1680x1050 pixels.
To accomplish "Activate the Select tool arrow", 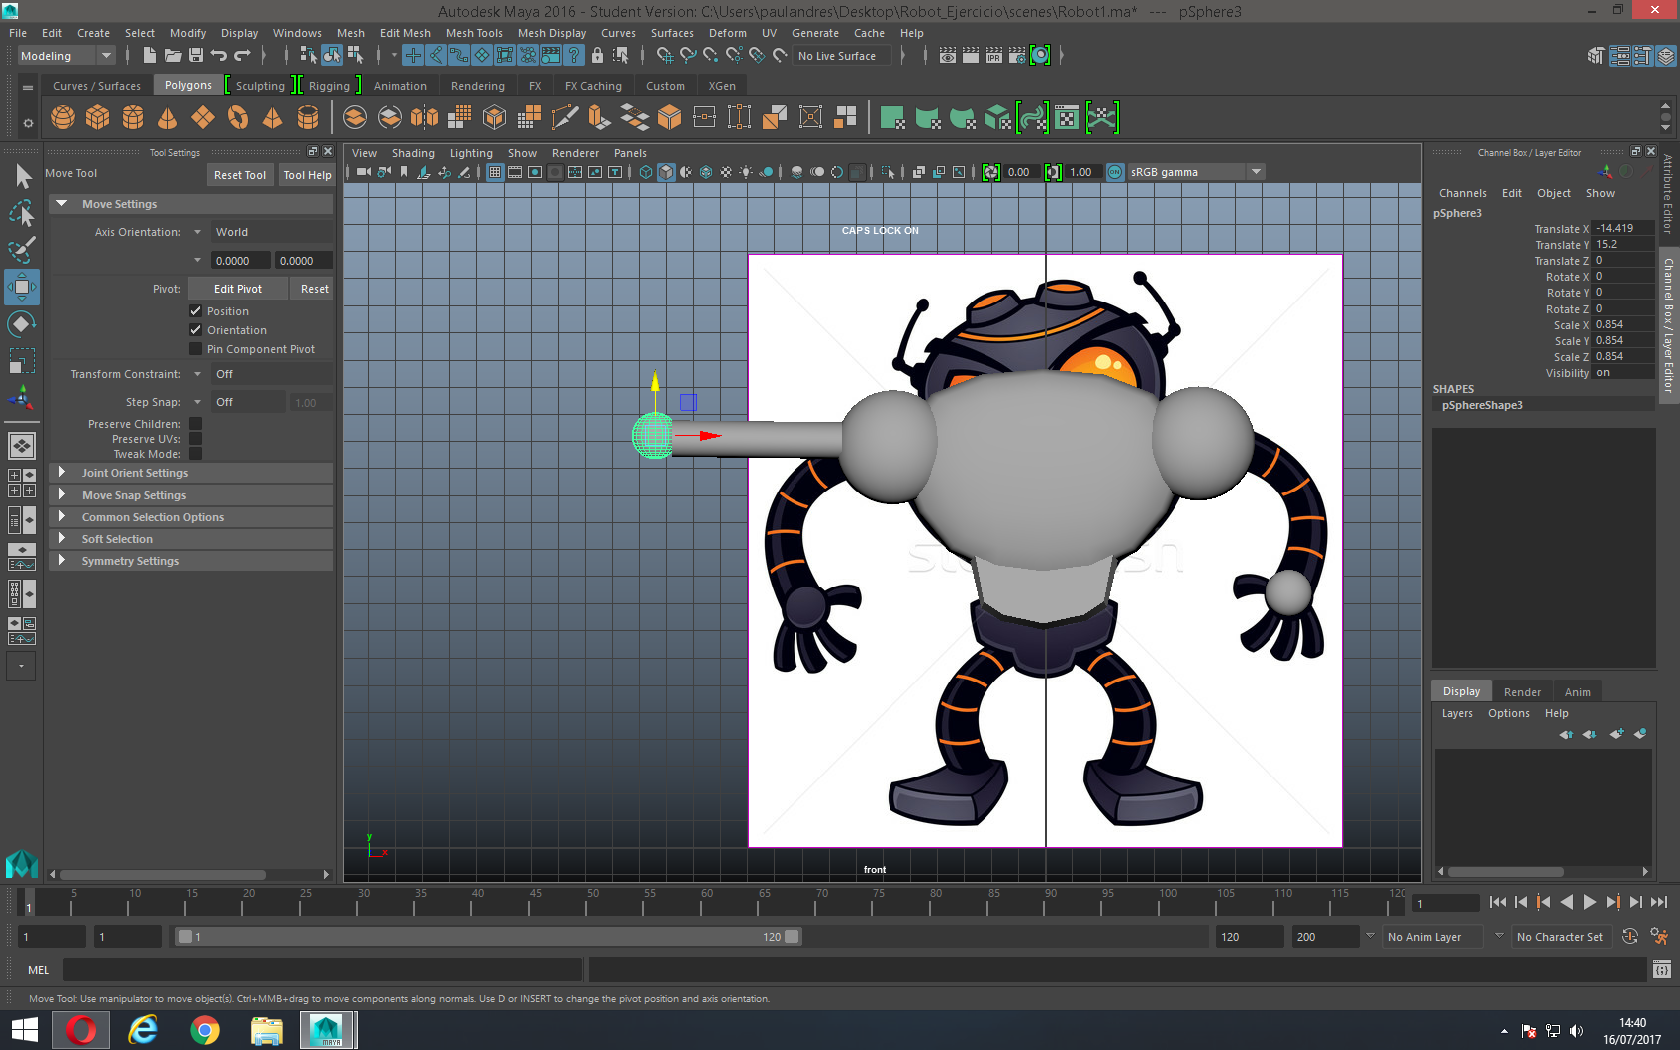I will click(22, 177).
